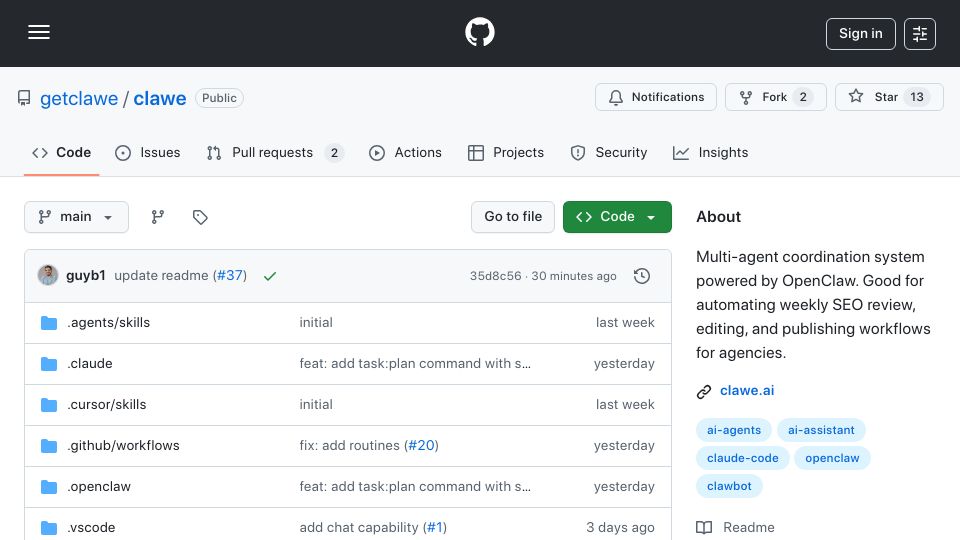Click folder icon of .agents/skills row
The height and width of the screenshot is (540, 960).
click(49, 323)
